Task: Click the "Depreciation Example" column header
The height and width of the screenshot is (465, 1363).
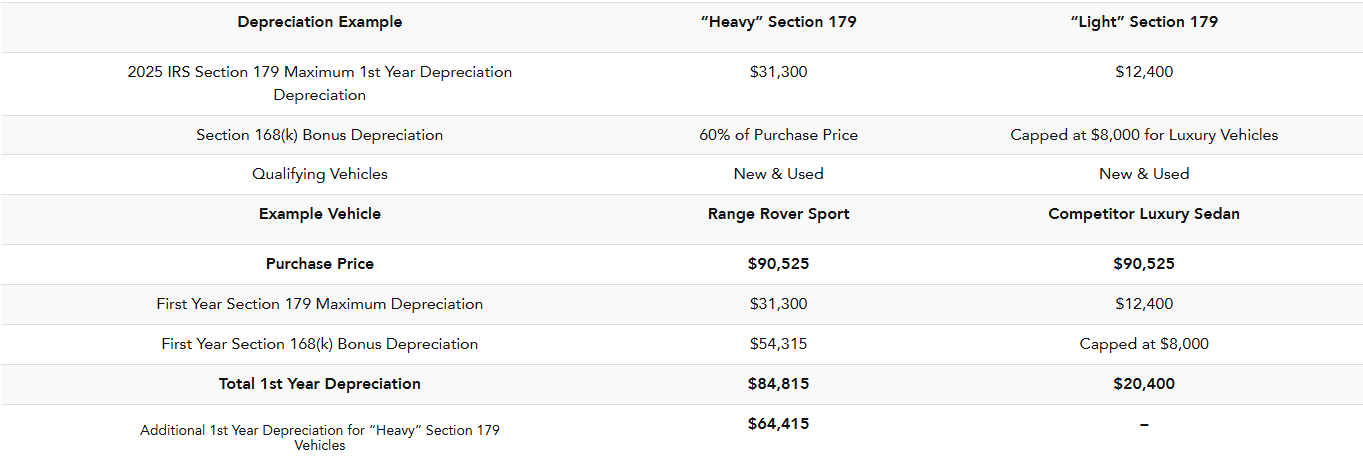Action: (319, 22)
